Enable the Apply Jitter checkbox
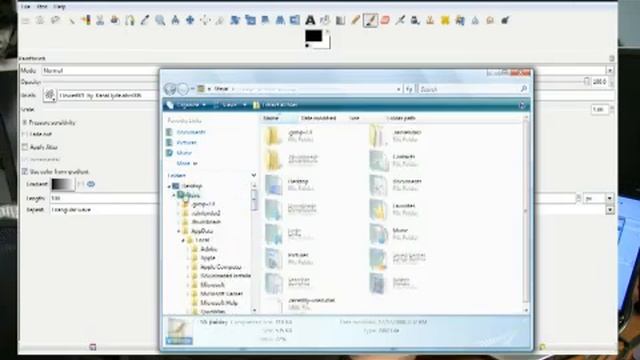 pyautogui.click(x=24, y=147)
